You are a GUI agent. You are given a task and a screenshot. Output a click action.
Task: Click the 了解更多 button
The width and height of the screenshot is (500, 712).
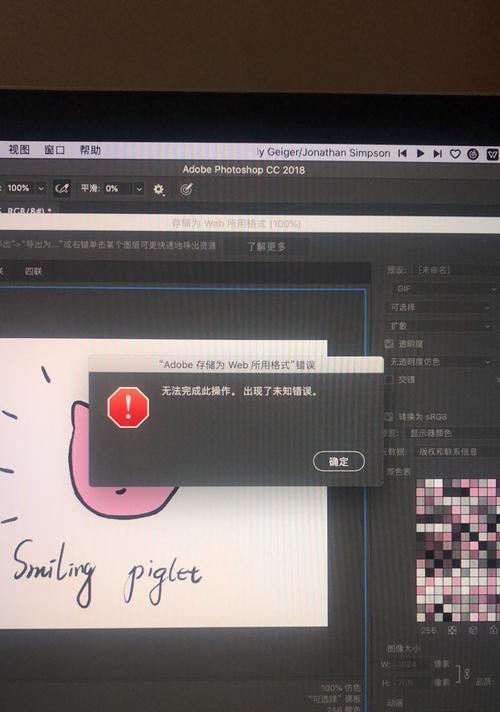click(266, 247)
